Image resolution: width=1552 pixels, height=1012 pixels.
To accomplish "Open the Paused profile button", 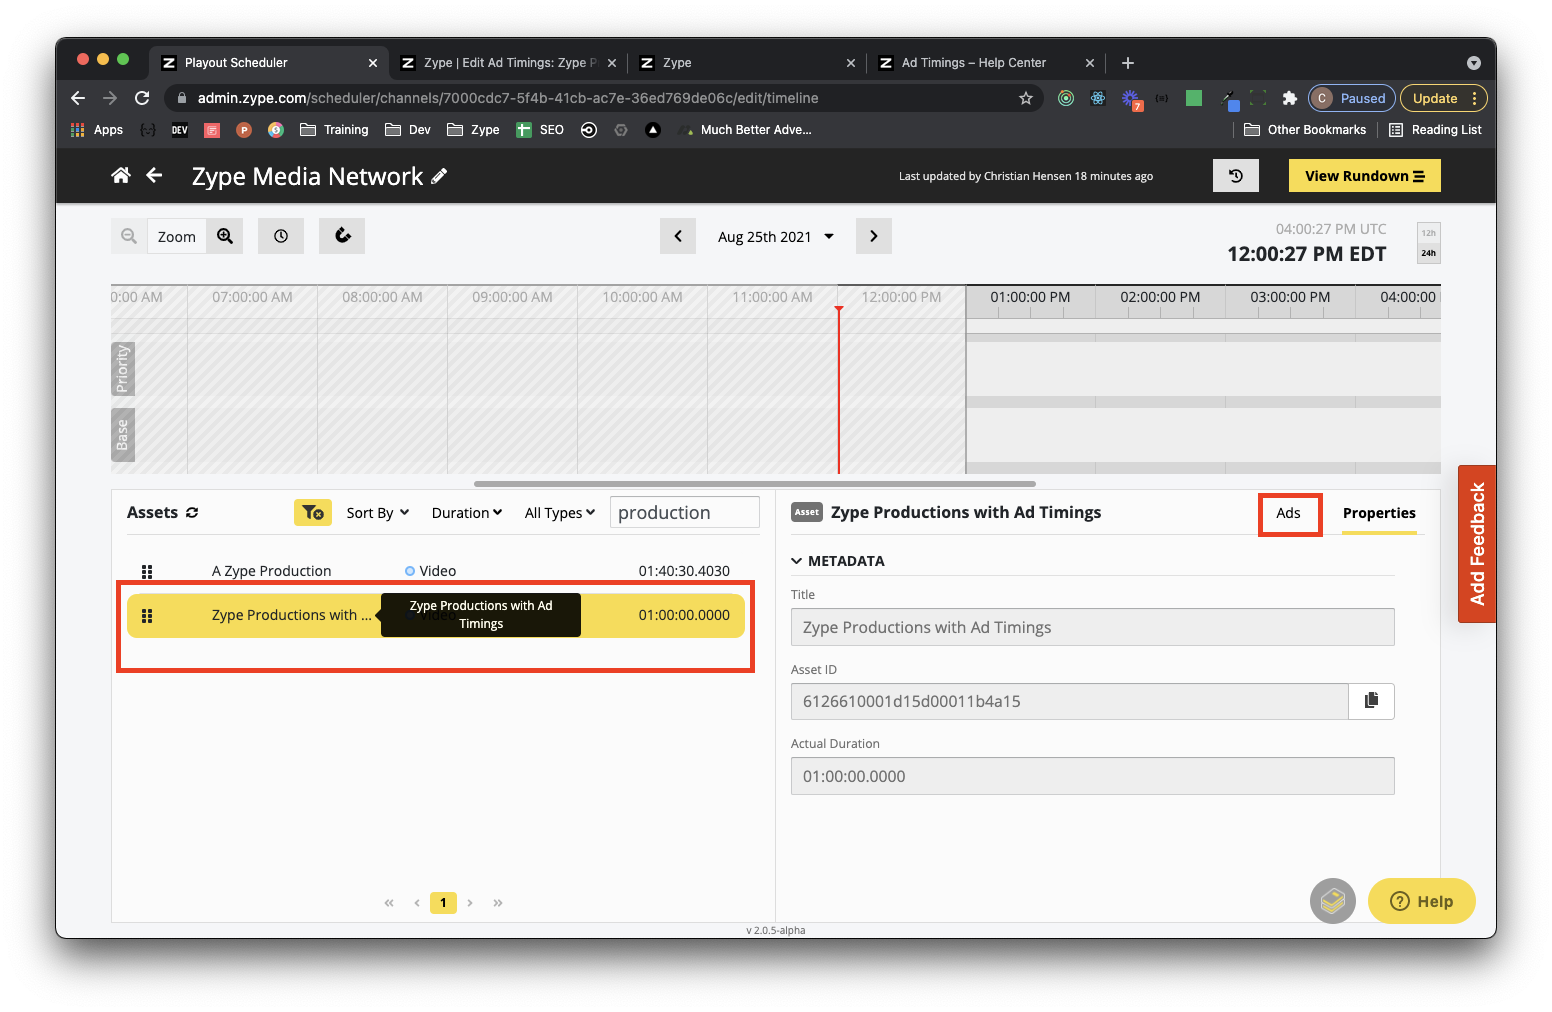I will pos(1351,98).
